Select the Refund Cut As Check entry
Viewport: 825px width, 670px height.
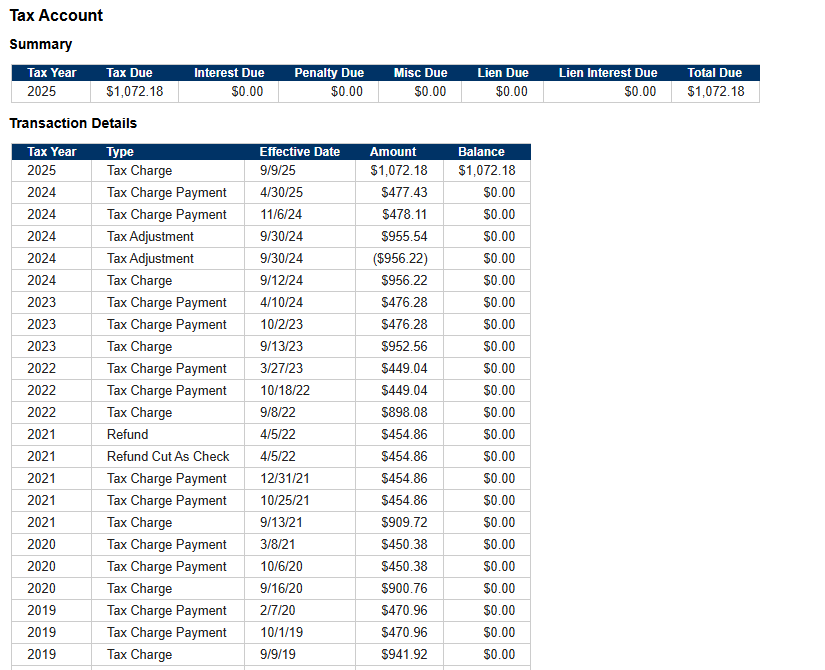tap(168, 457)
